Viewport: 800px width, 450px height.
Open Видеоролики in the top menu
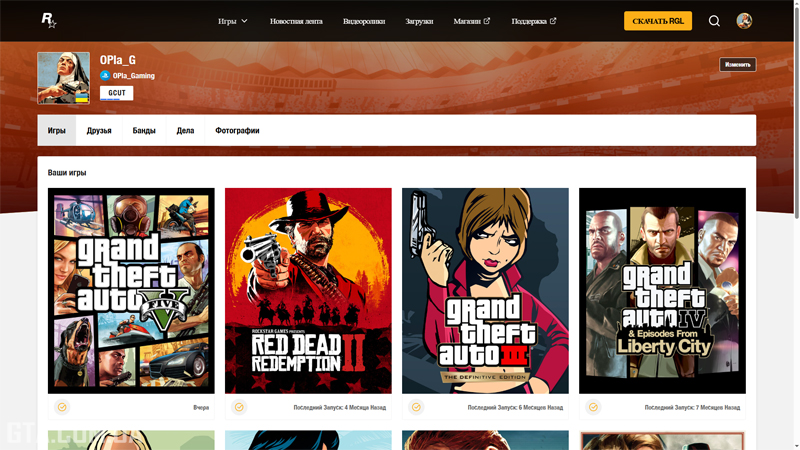[364, 21]
